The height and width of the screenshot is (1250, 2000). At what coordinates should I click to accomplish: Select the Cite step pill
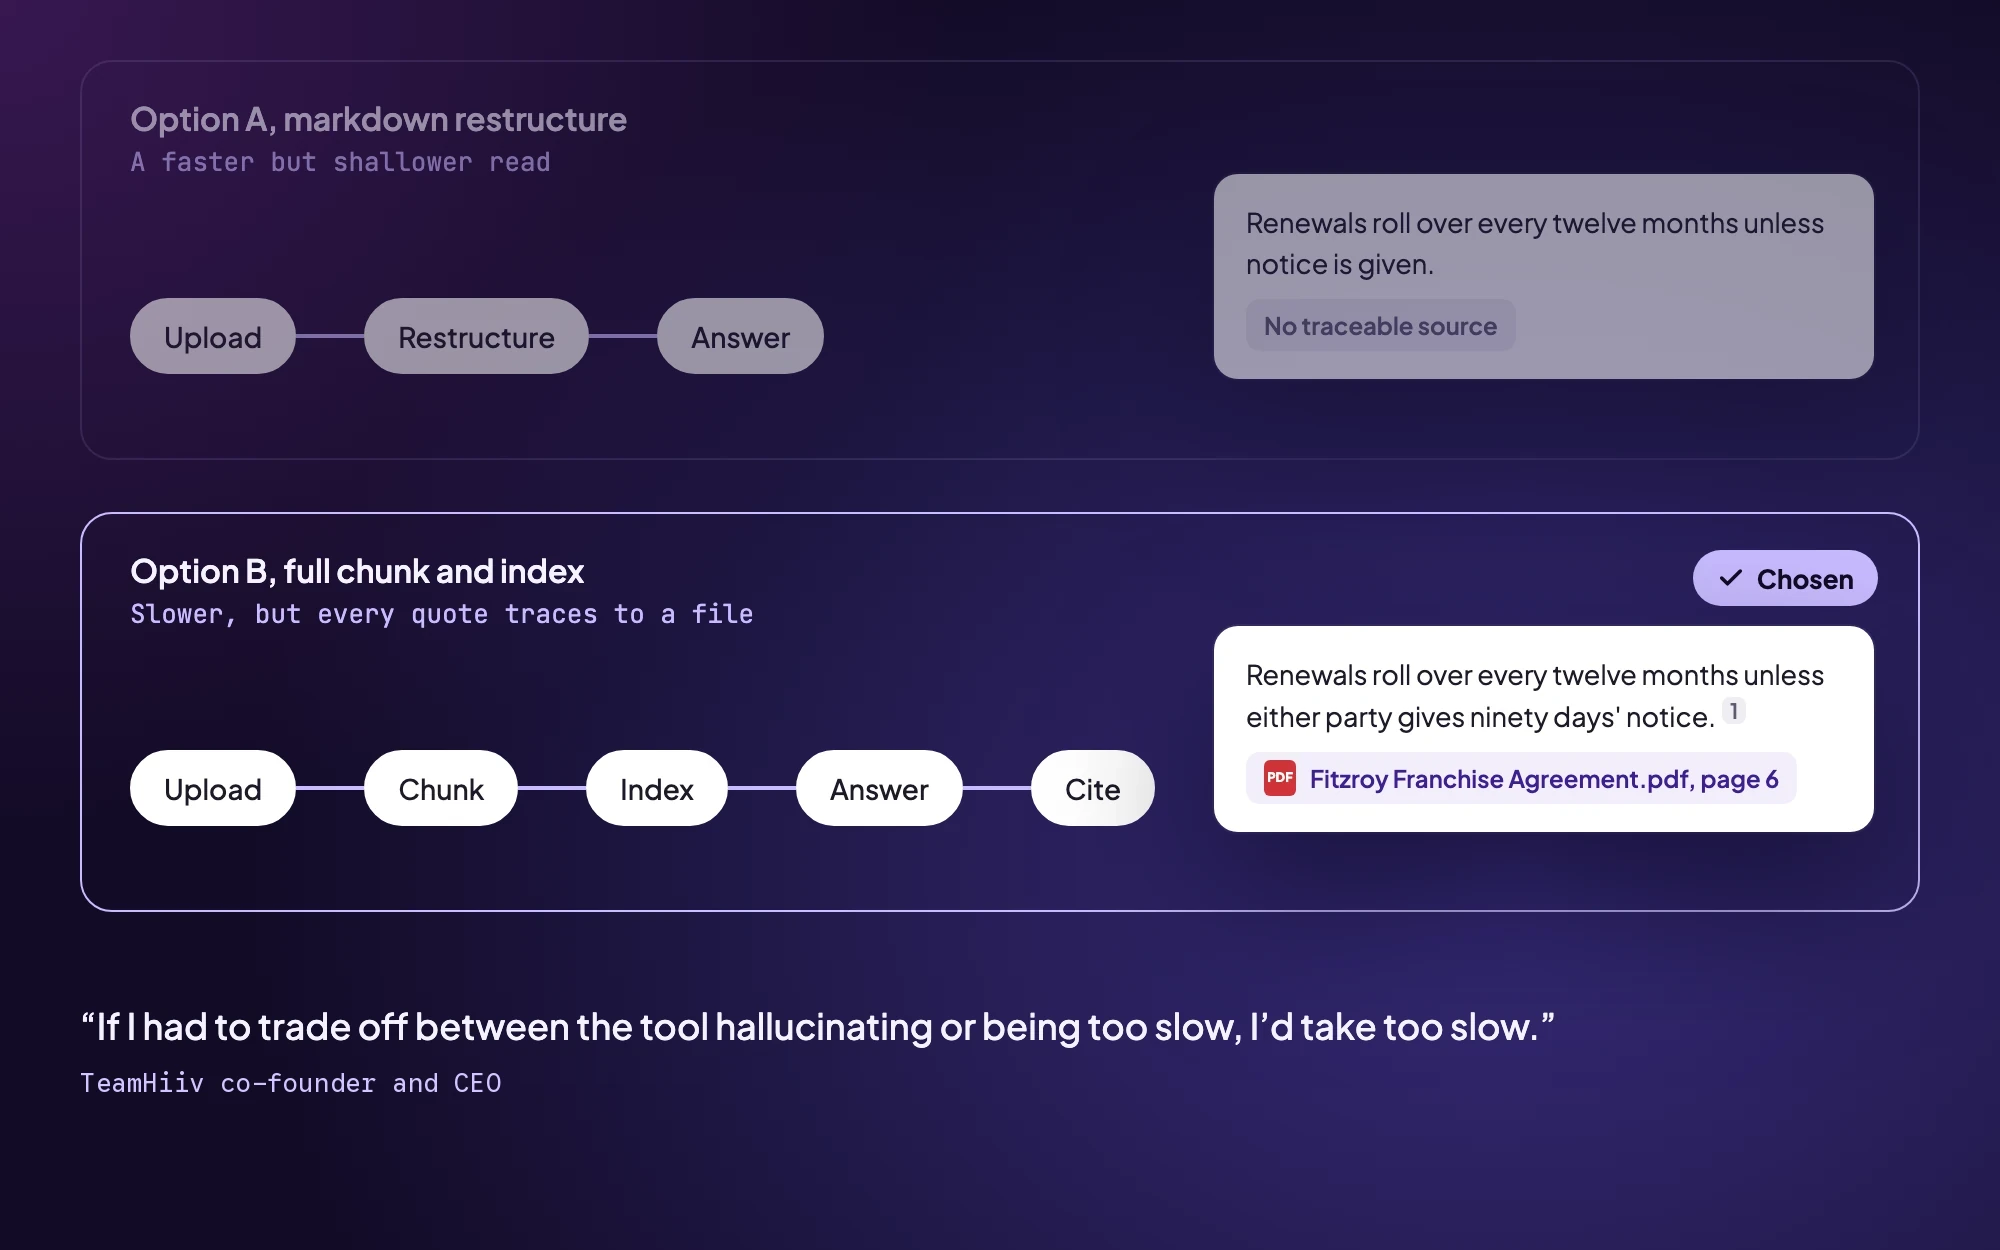[x=1093, y=789]
